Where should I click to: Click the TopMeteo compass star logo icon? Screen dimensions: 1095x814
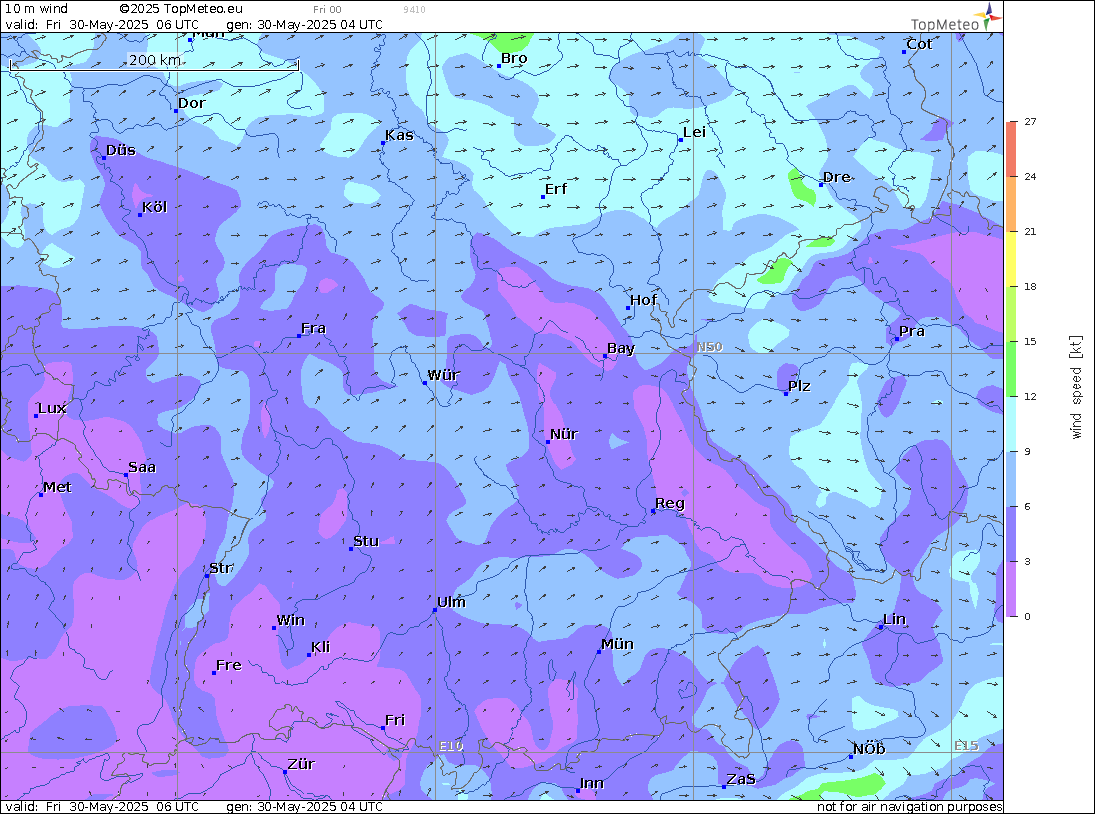tap(990, 15)
